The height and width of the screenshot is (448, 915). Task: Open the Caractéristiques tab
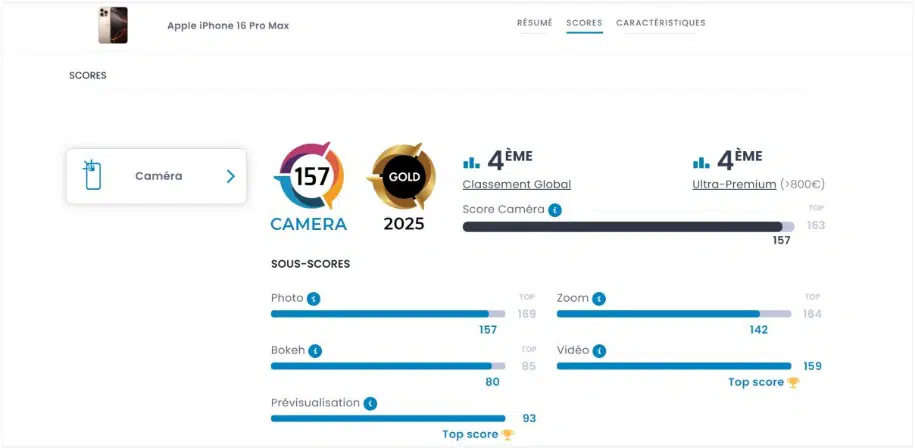point(661,23)
